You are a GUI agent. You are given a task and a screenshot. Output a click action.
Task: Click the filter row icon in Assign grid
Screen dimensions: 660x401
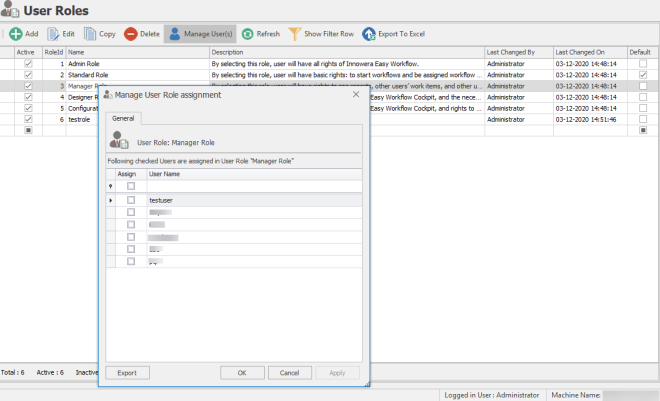tap(111, 186)
